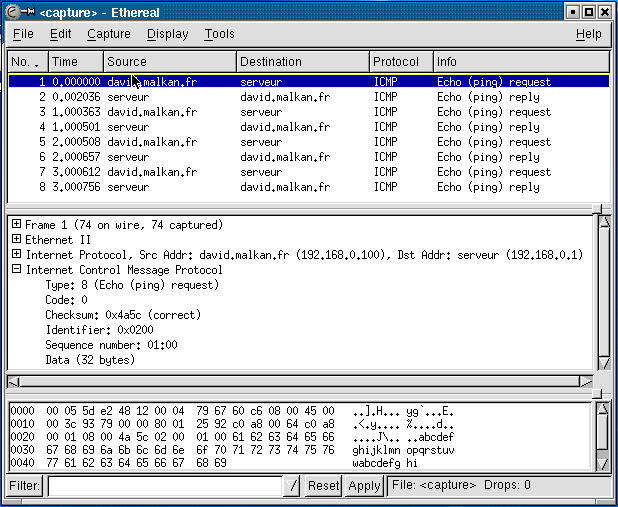Select the Sequence number: 01:00 field
618x507 pixels.
click(x=111, y=345)
